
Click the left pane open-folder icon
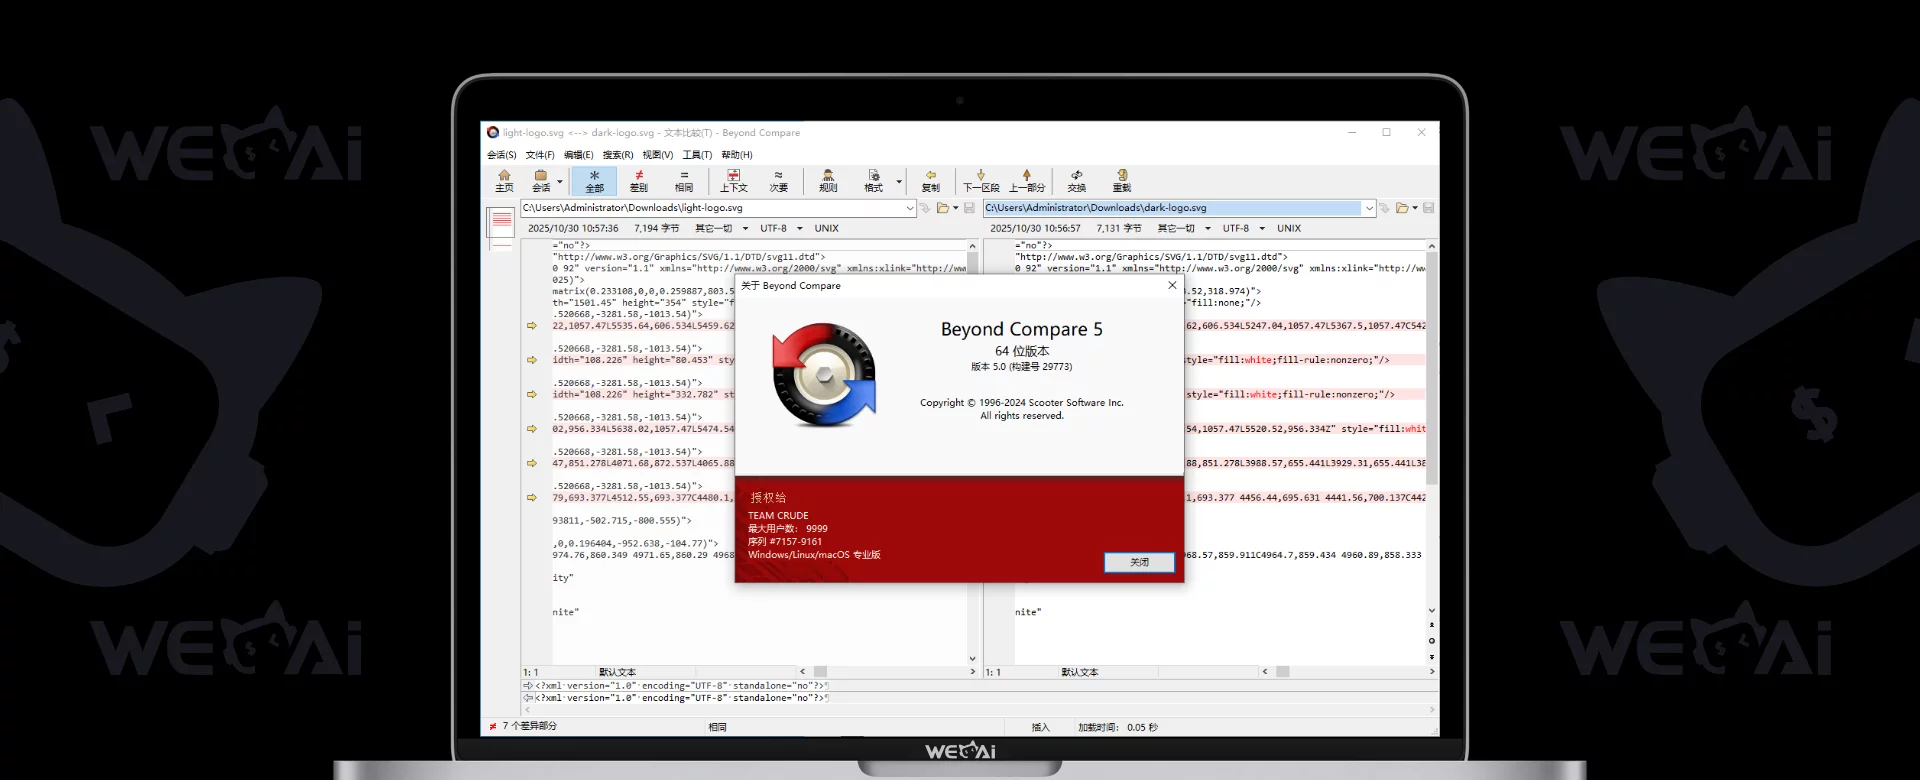943,208
